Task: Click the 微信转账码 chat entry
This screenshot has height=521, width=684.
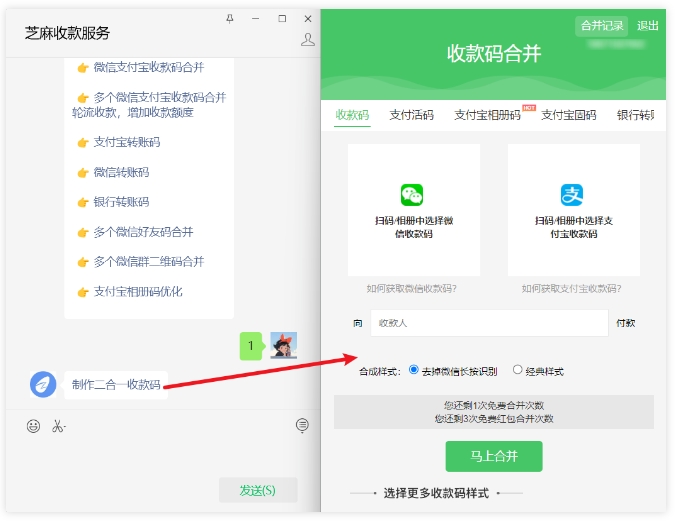Action: tap(121, 172)
